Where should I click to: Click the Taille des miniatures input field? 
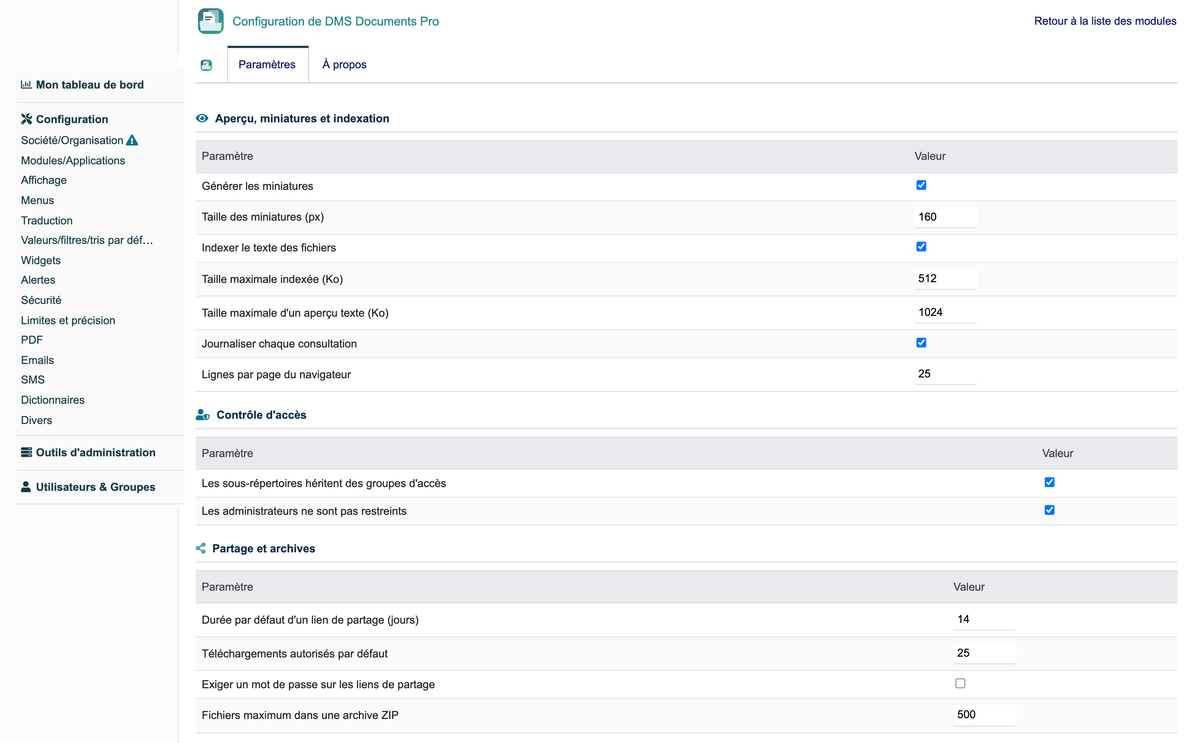point(945,217)
